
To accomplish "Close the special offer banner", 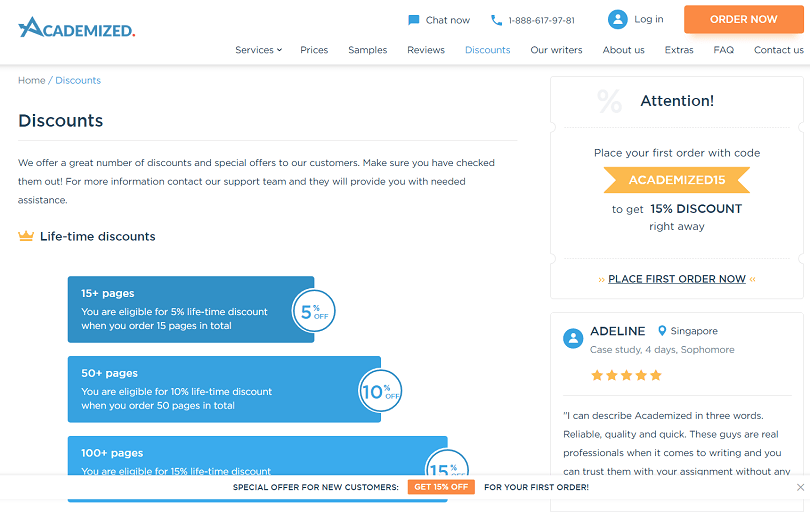I will coord(800,487).
